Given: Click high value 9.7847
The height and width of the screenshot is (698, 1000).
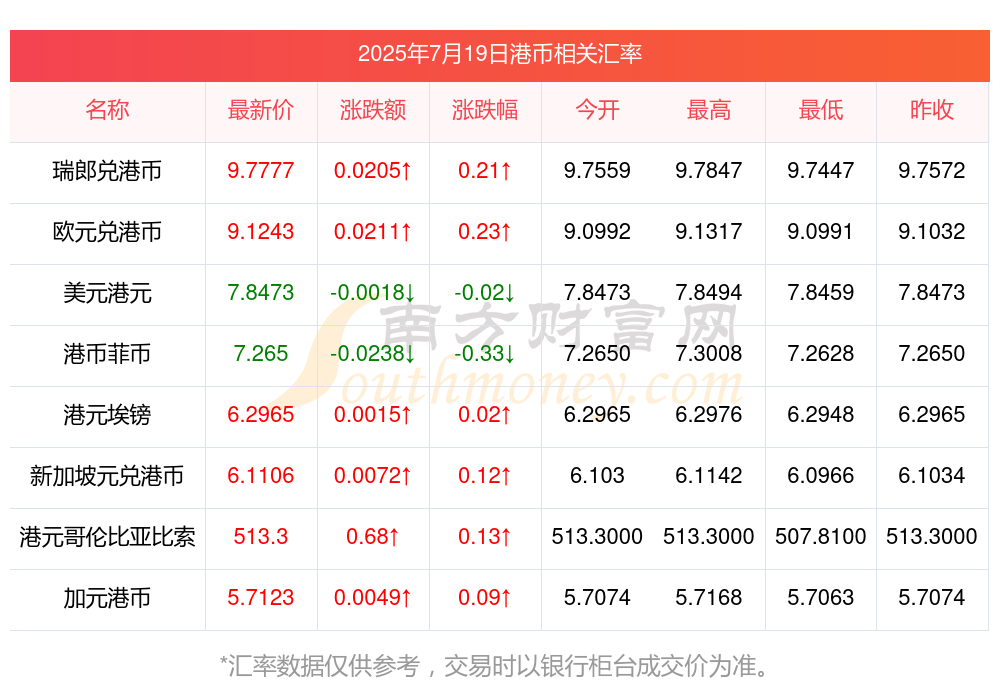Looking at the screenshot, I should (x=709, y=170).
